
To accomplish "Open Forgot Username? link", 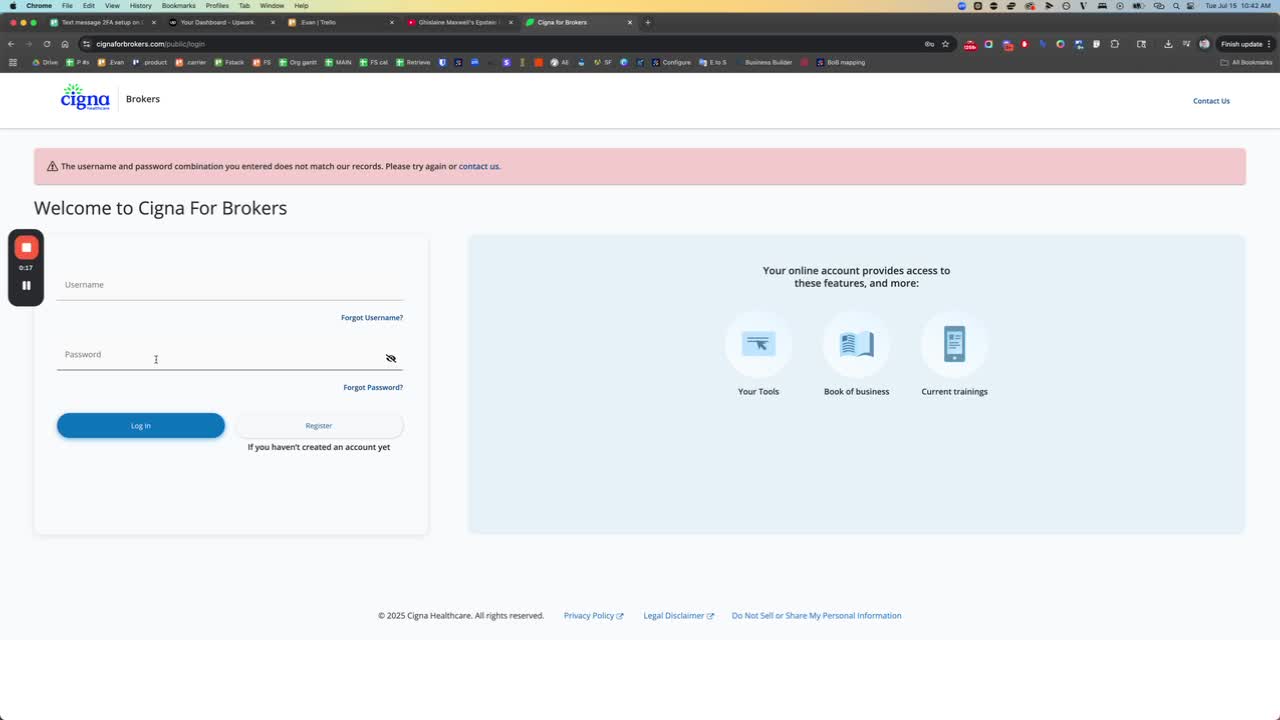I will click(372, 318).
